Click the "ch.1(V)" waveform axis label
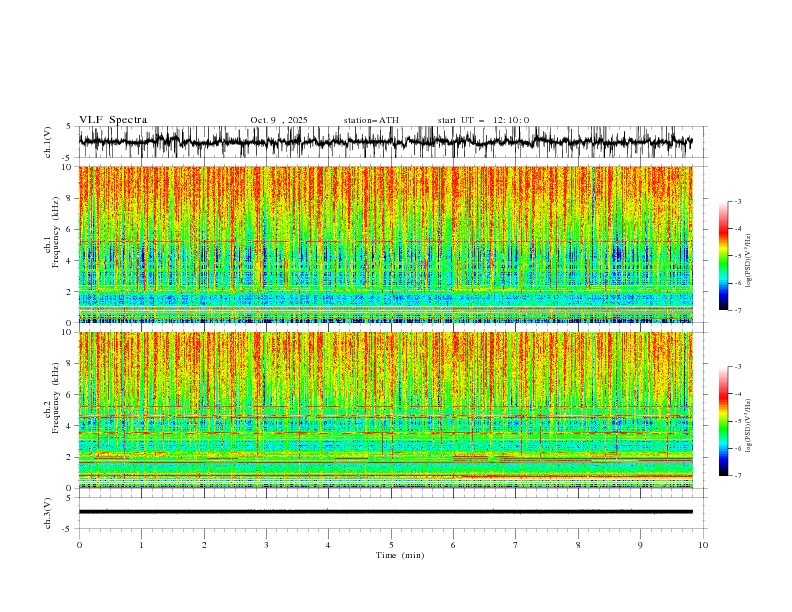The image size is (792, 612). tap(48, 142)
